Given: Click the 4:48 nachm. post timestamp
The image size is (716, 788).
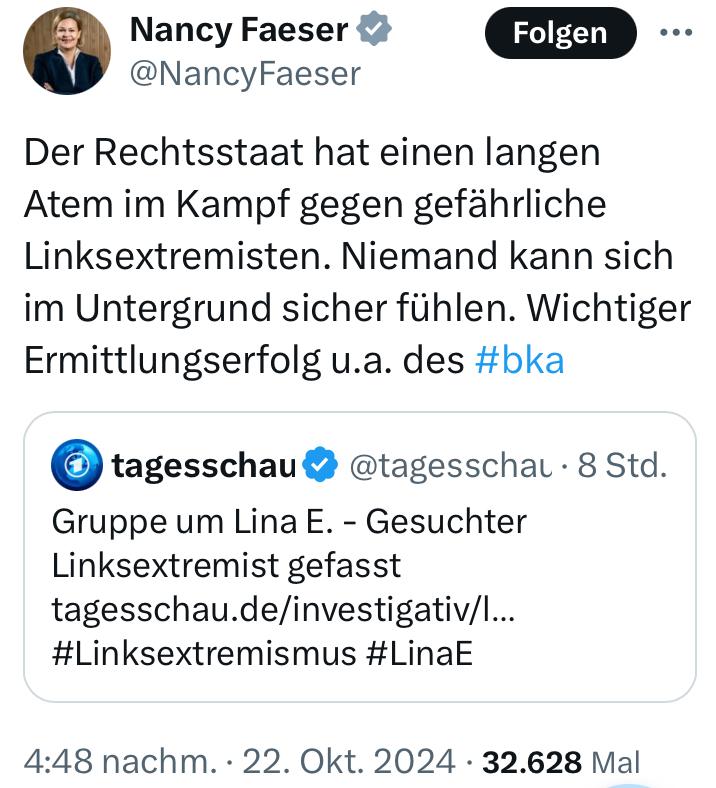Looking at the screenshot, I should (x=121, y=761).
